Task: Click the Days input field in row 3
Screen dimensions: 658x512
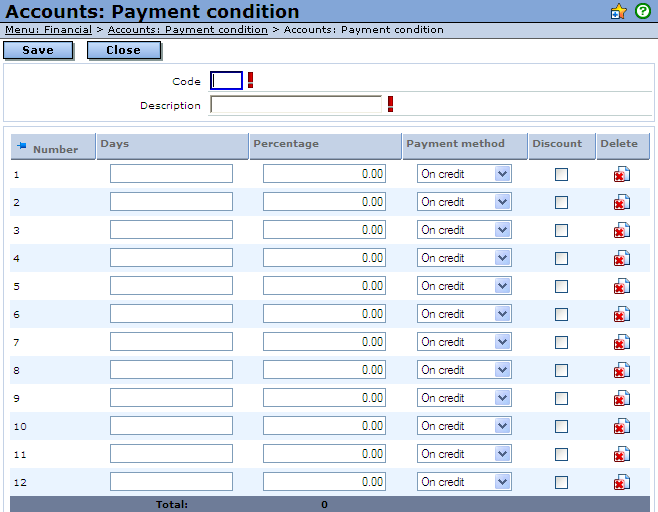Action: click(x=171, y=230)
